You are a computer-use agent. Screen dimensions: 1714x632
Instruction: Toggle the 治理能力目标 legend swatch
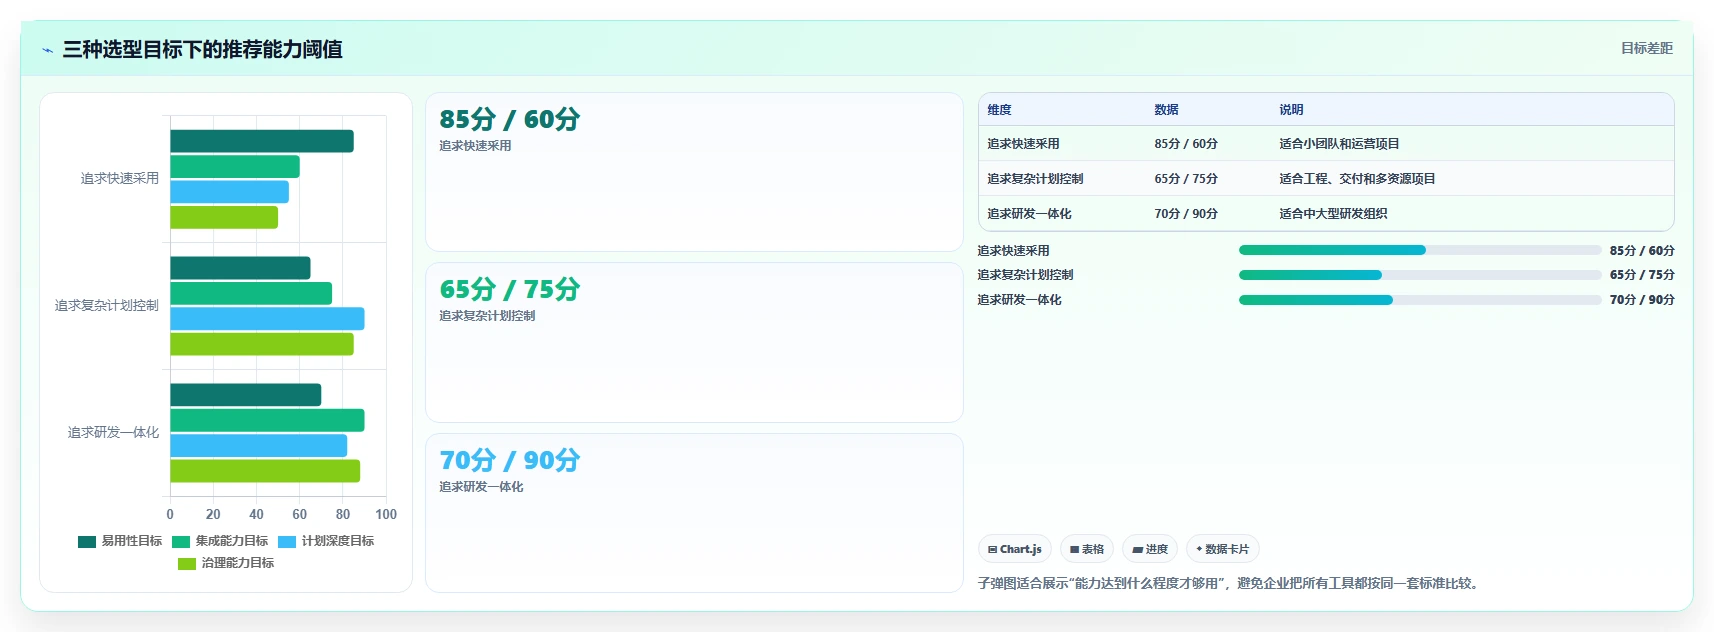pyautogui.click(x=187, y=563)
